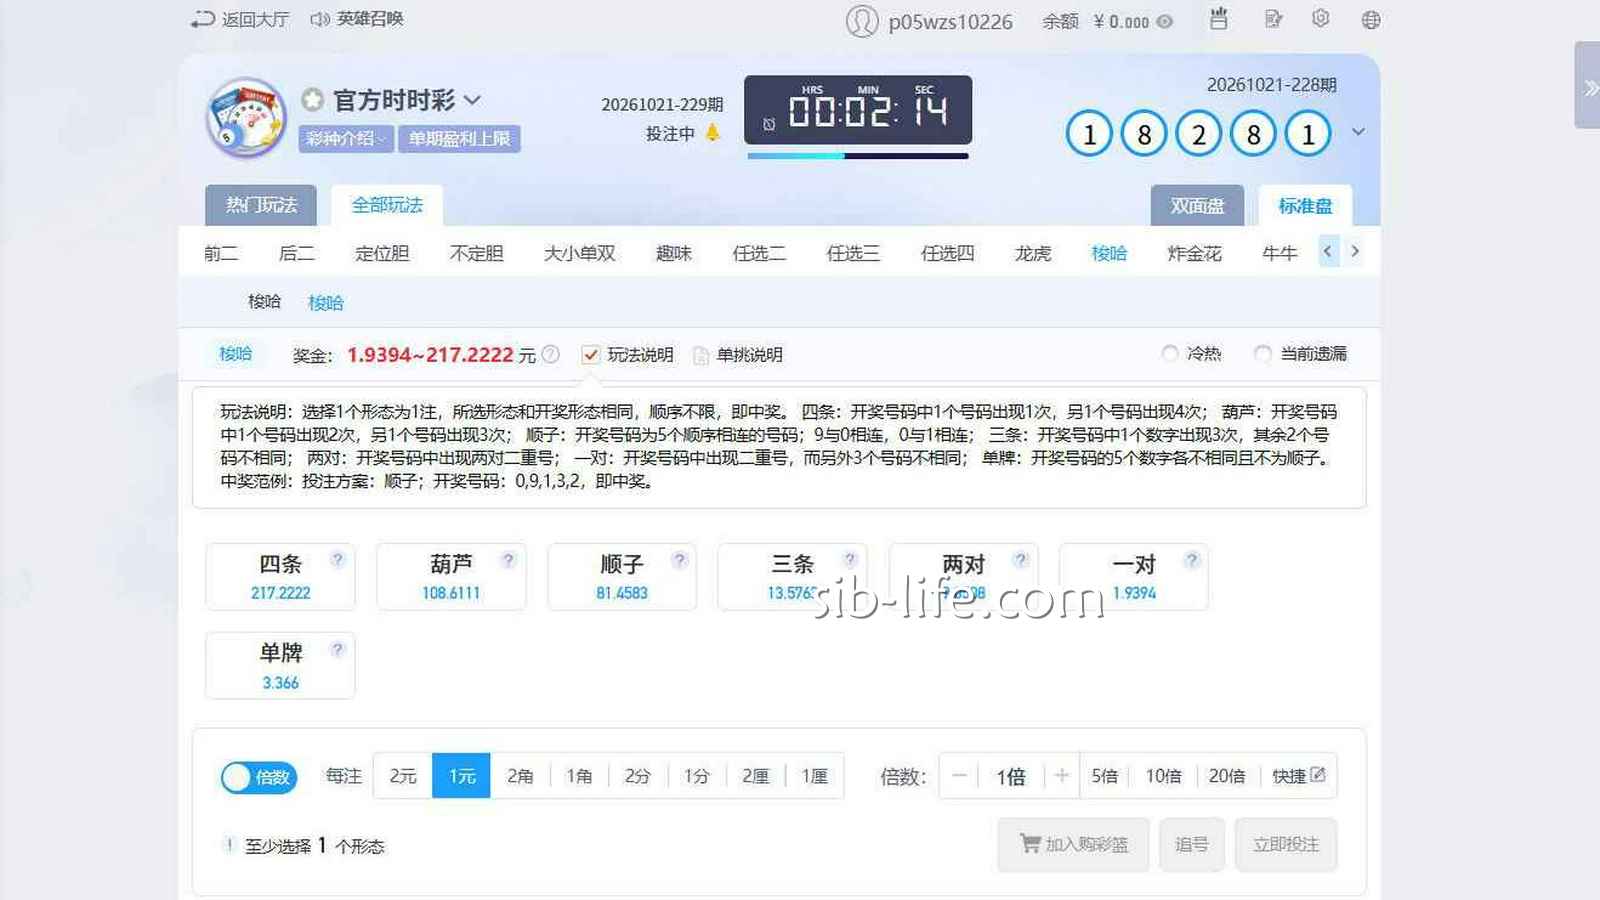Click the return to lobby arrow icon
The height and width of the screenshot is (900, 1600).
[x=203, y=19]
